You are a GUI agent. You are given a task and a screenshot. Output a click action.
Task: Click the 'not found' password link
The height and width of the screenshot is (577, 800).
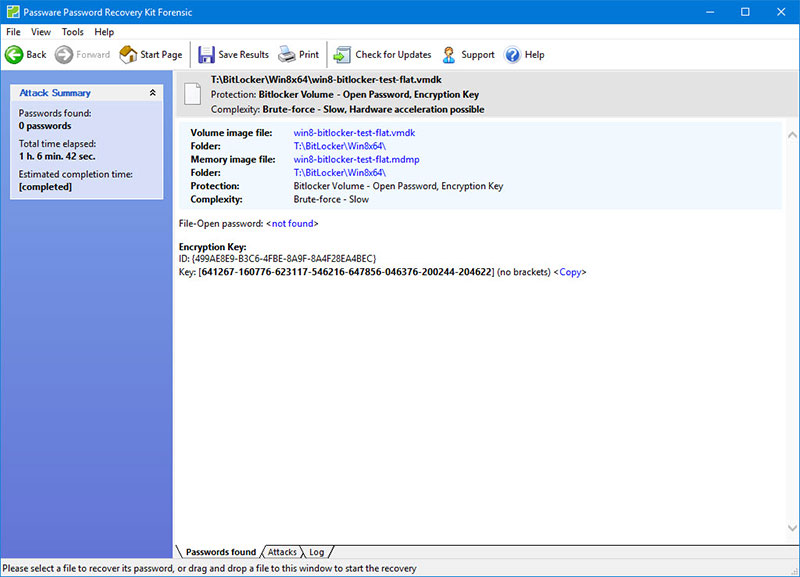[292, 223]
